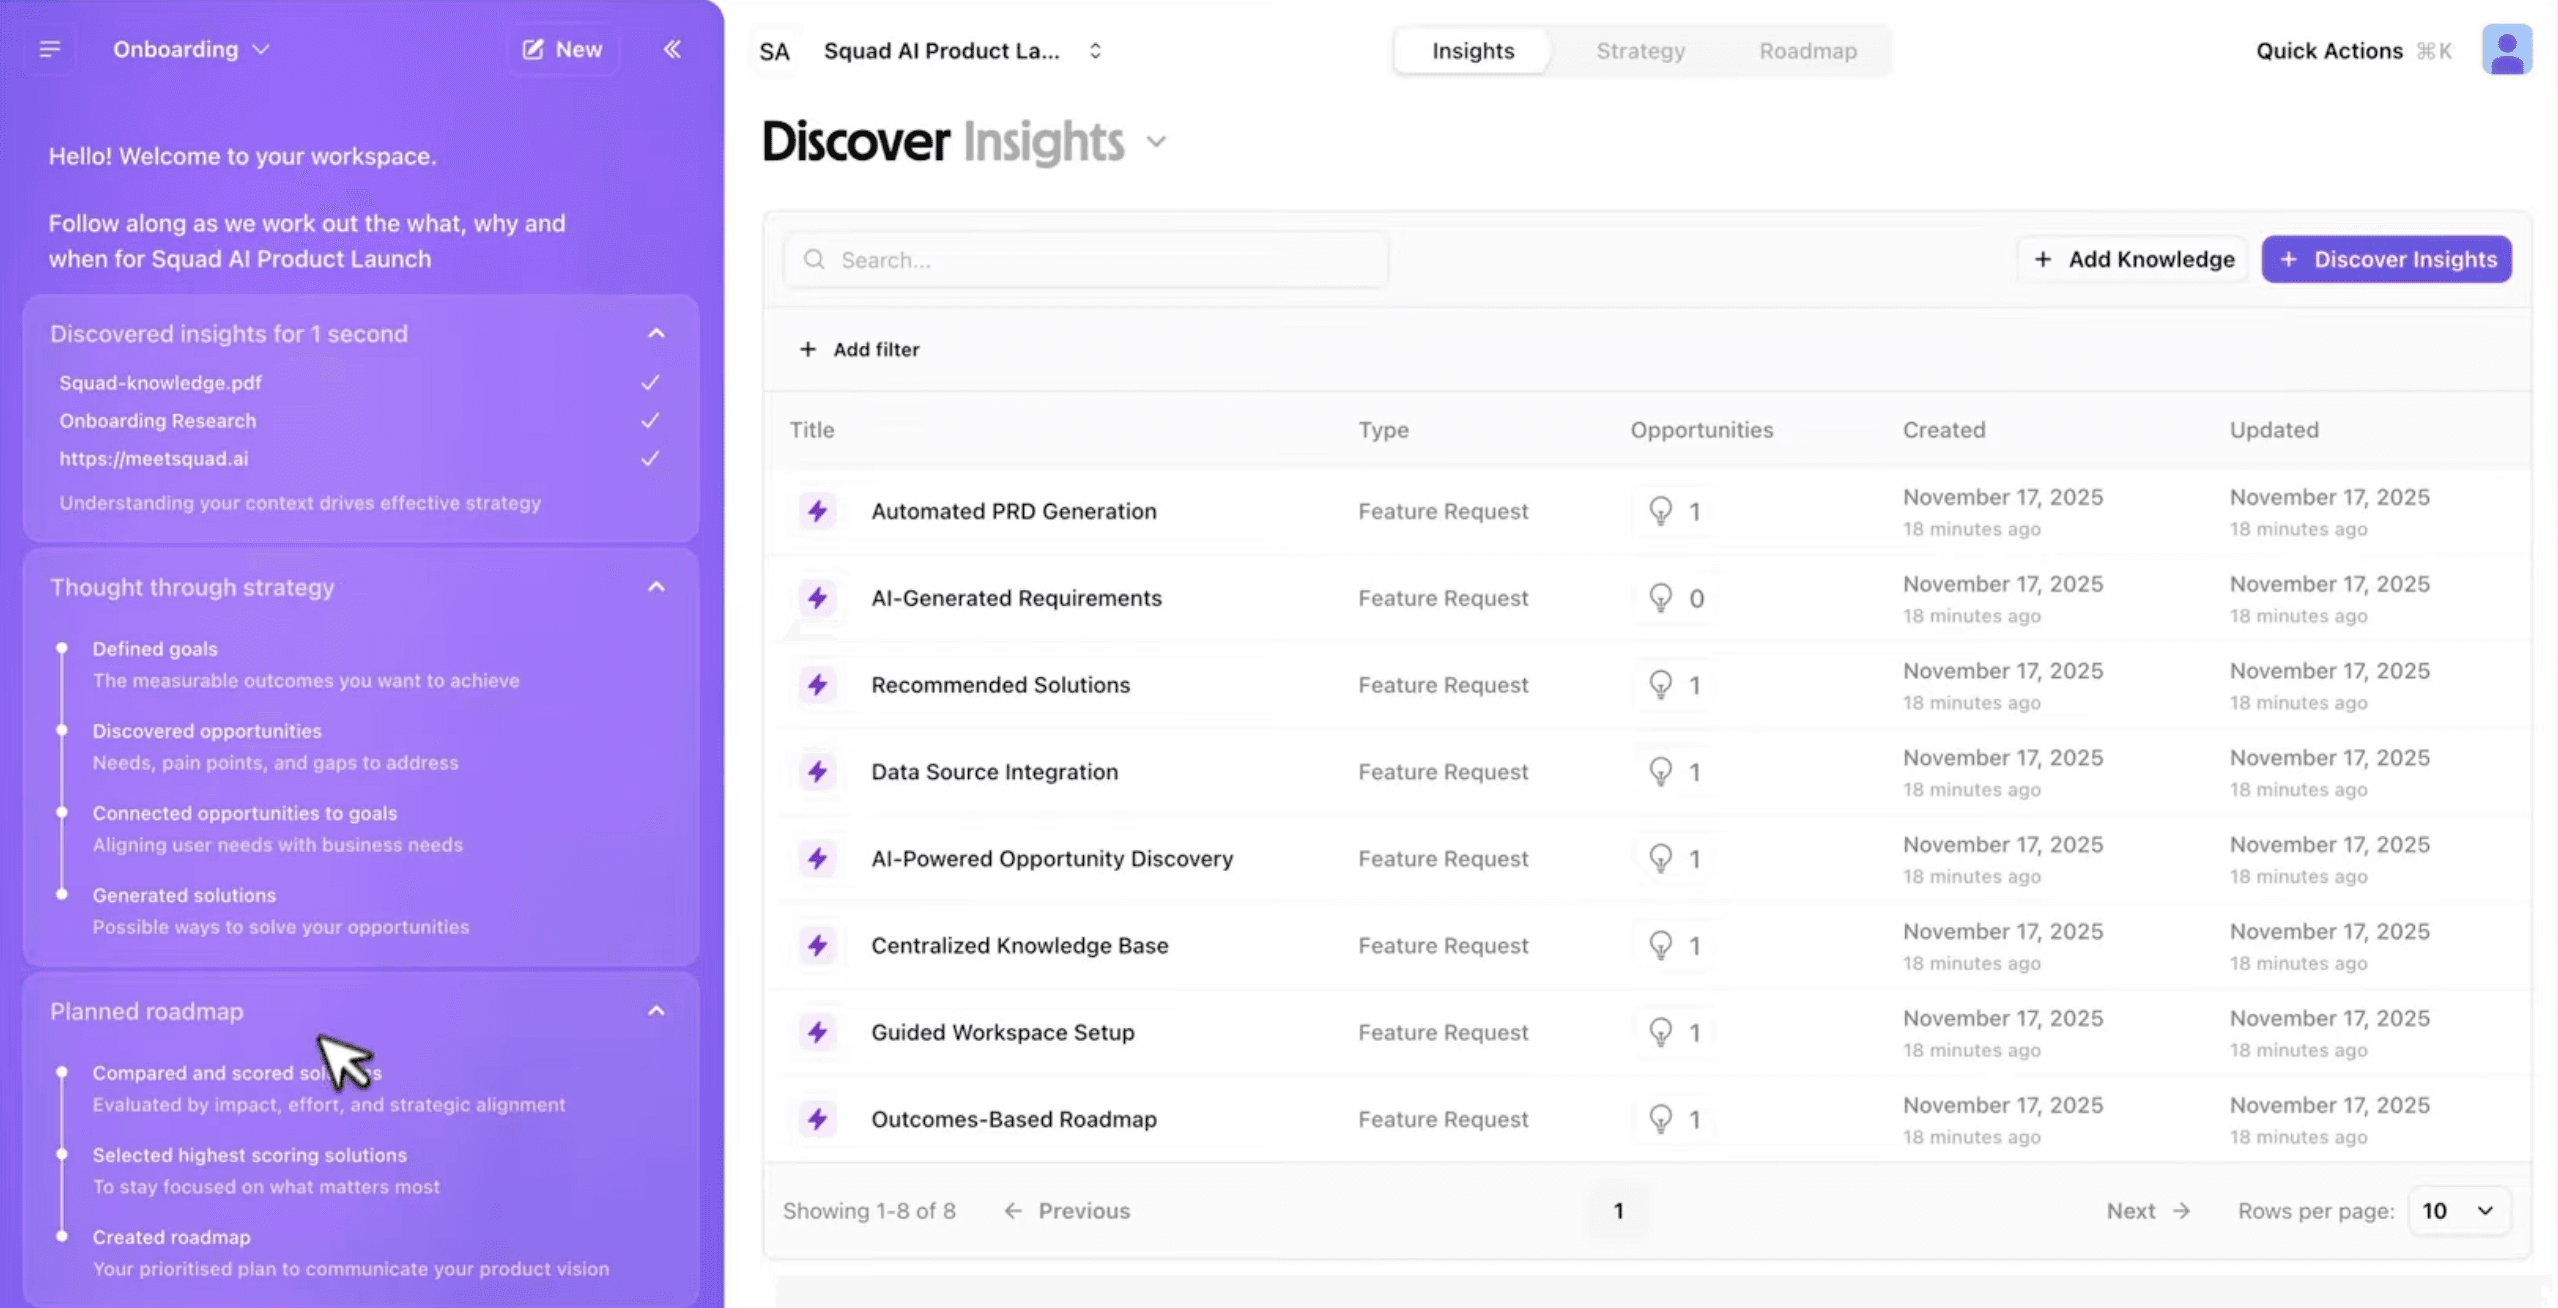Click lightning icon for AI-Powered Opportunity Discovery
2558x1308 pixels.
817,859
